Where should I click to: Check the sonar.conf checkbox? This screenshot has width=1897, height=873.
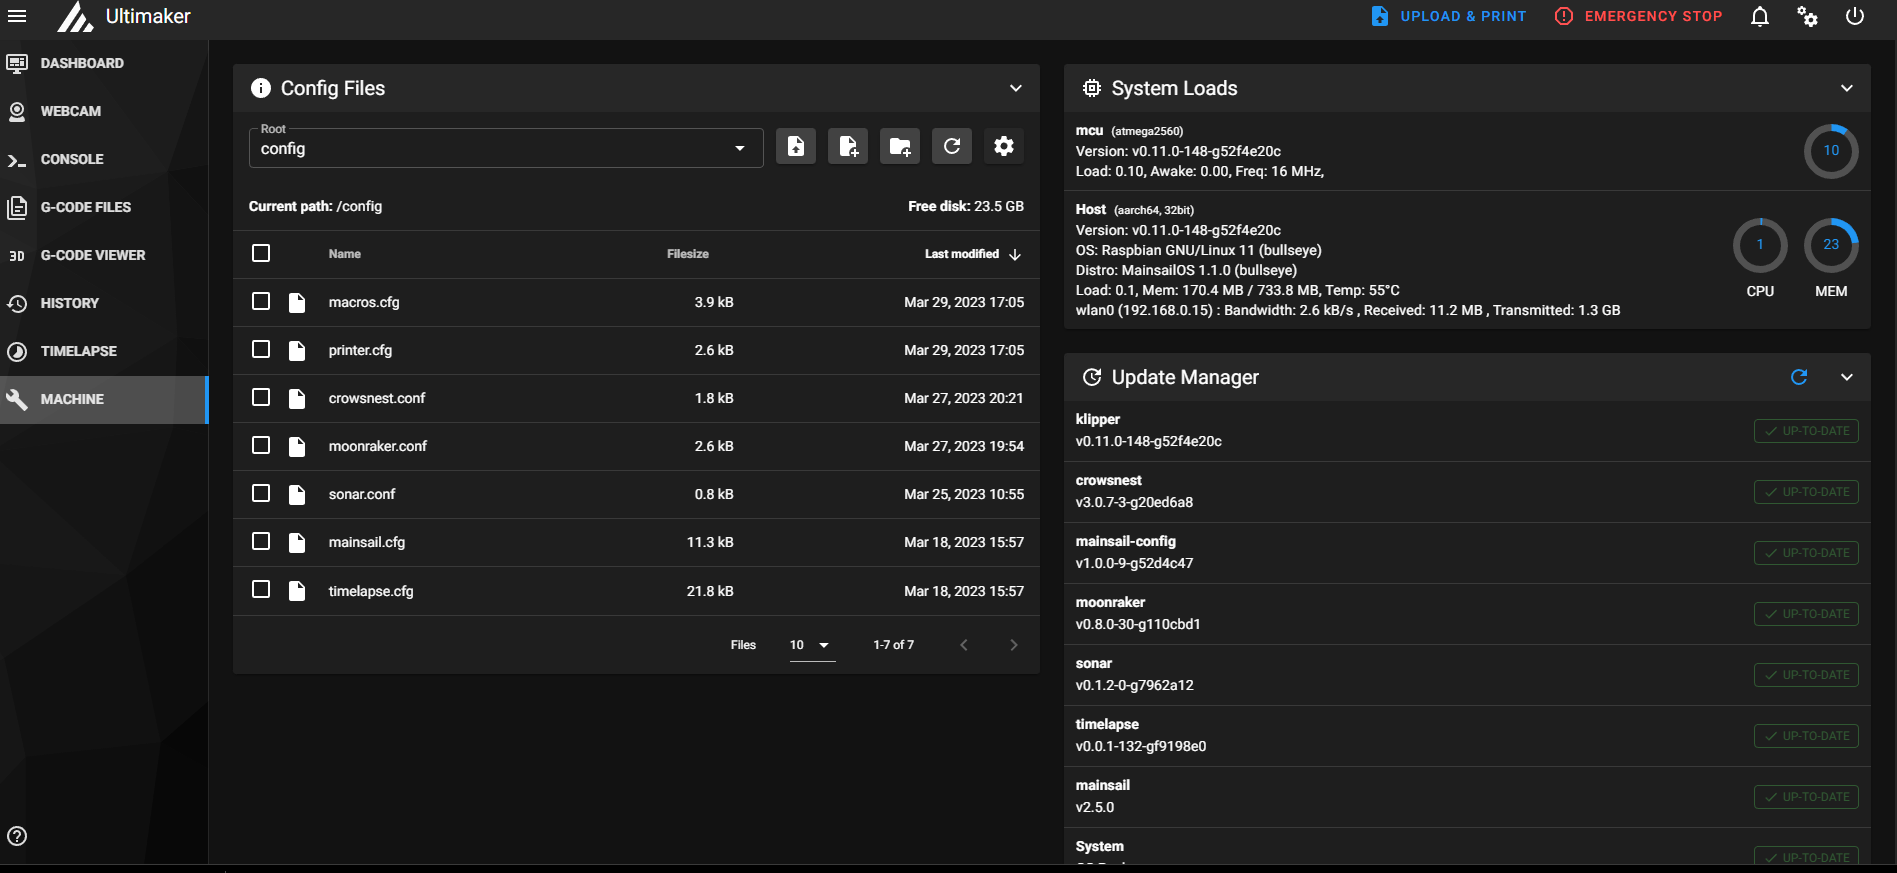pos(261,493)
